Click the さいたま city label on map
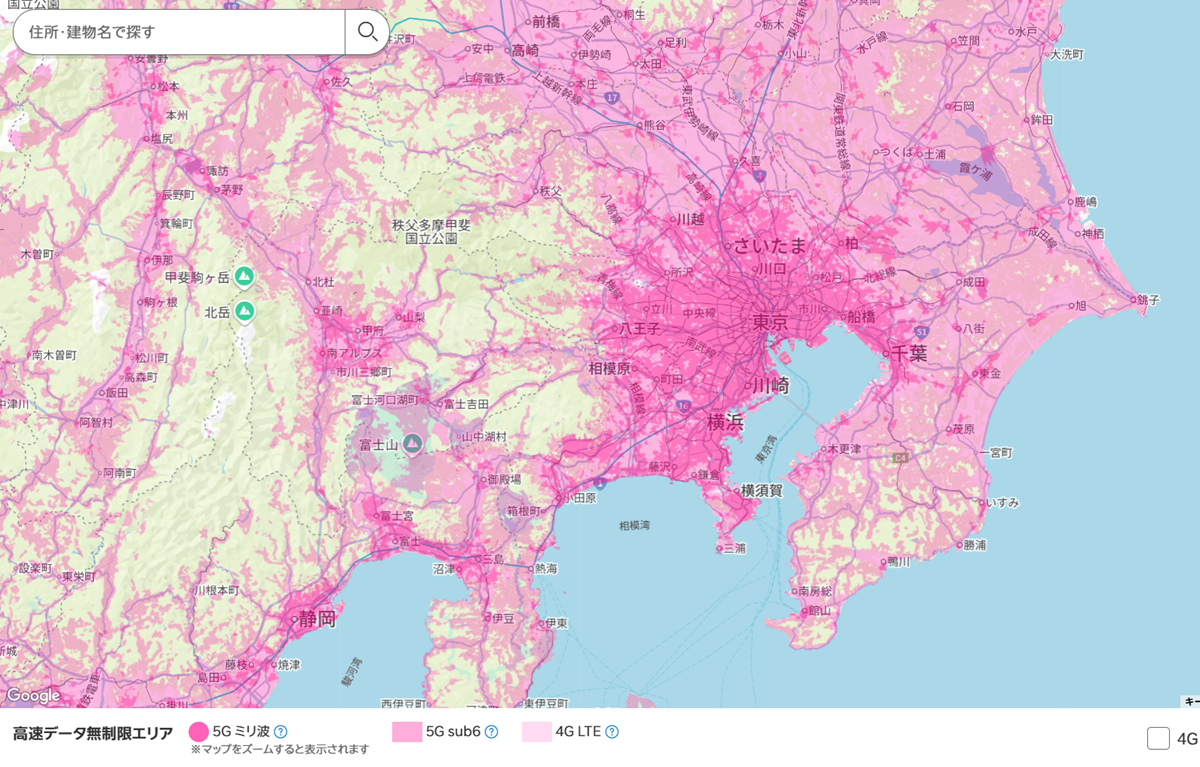Image resolution: width=1200 pixels, height=767 pixels. (770, 246)
